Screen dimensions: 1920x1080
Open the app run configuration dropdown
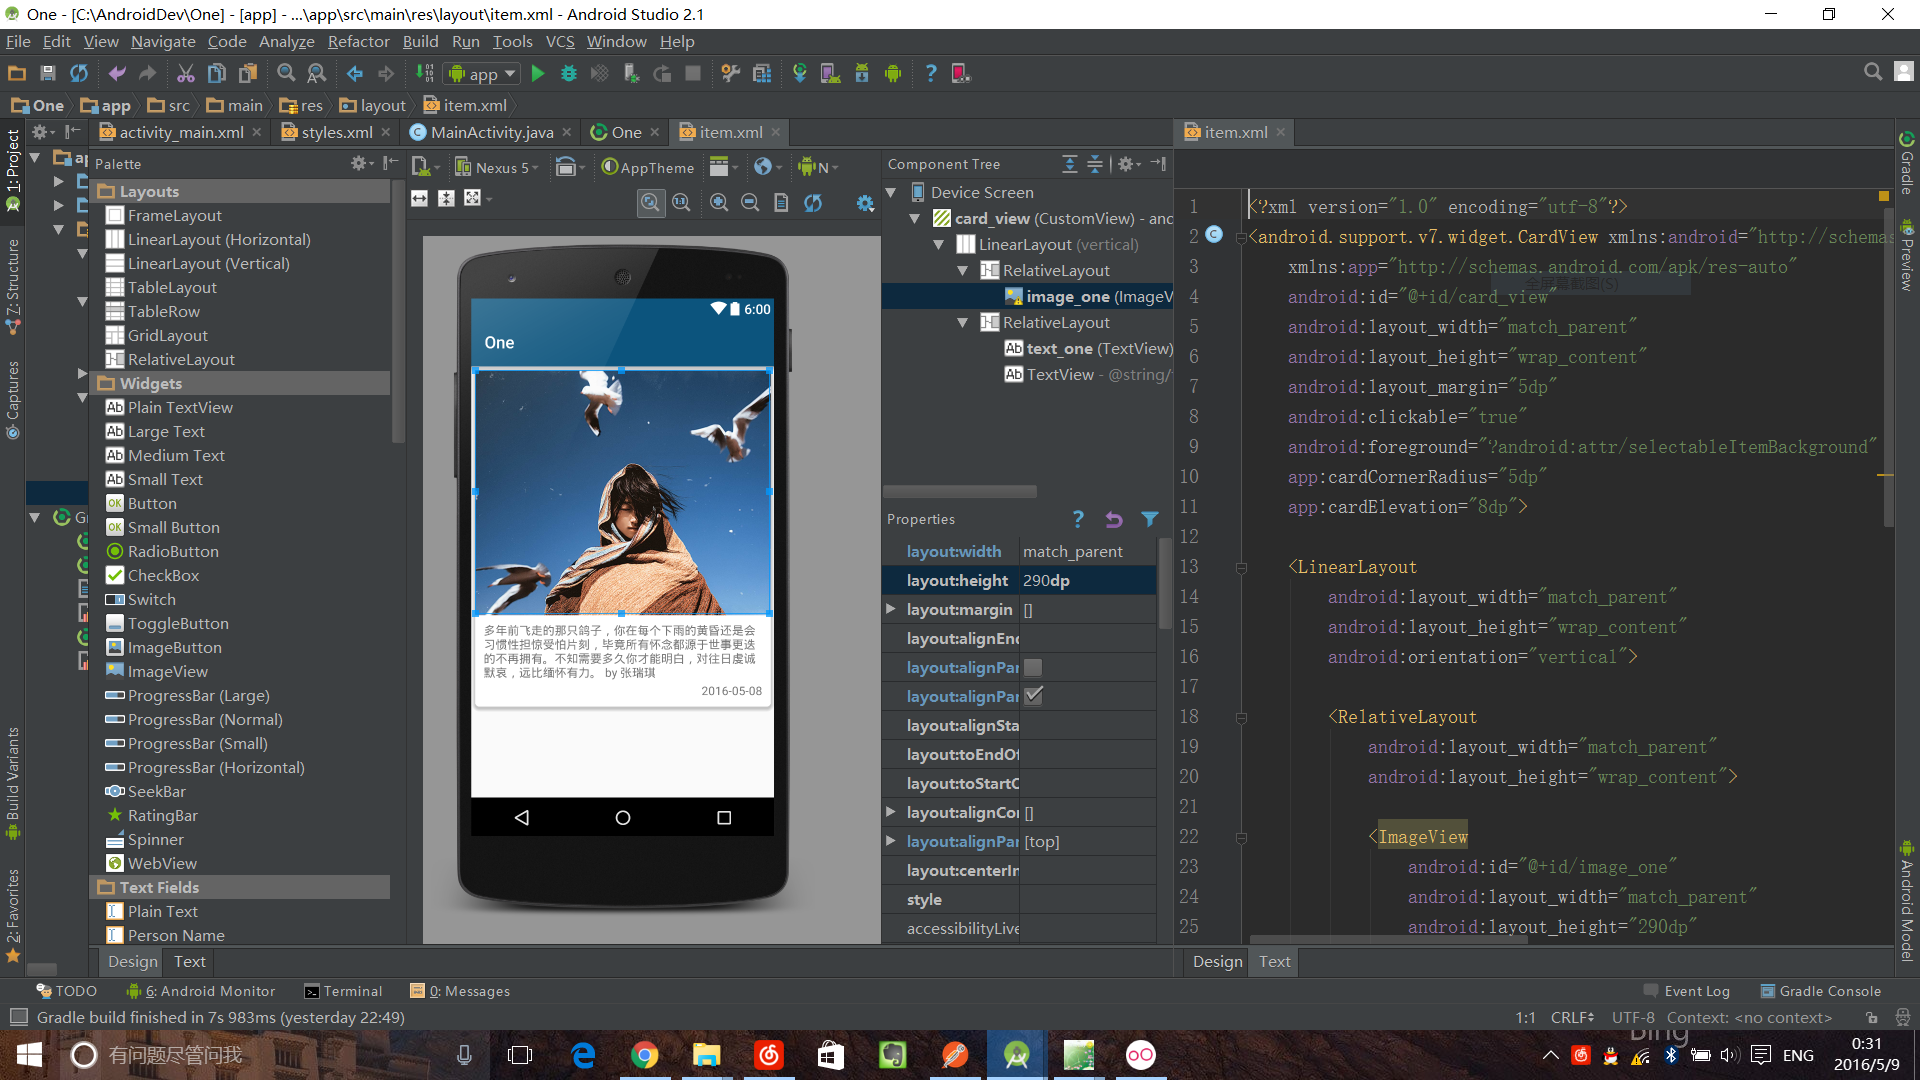(x=483, y=73)
